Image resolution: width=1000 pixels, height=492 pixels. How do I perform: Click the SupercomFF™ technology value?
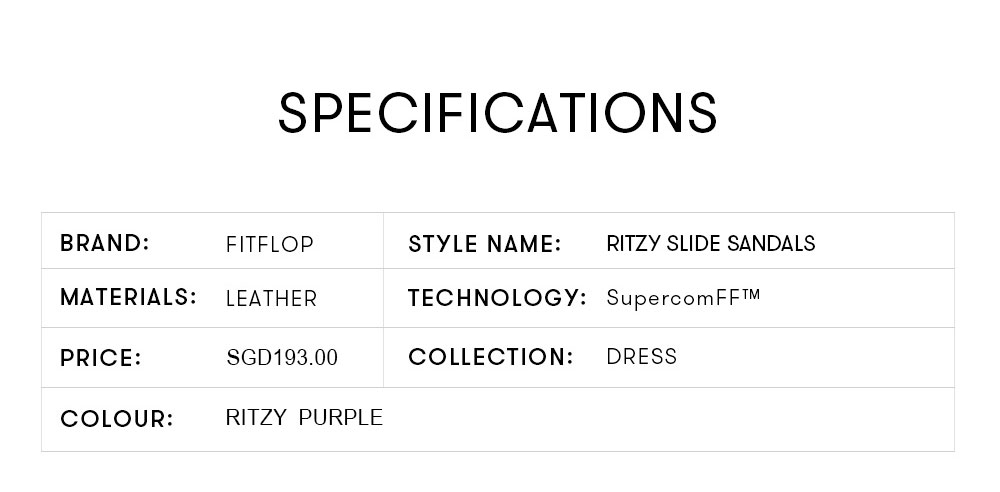(684, 298)
